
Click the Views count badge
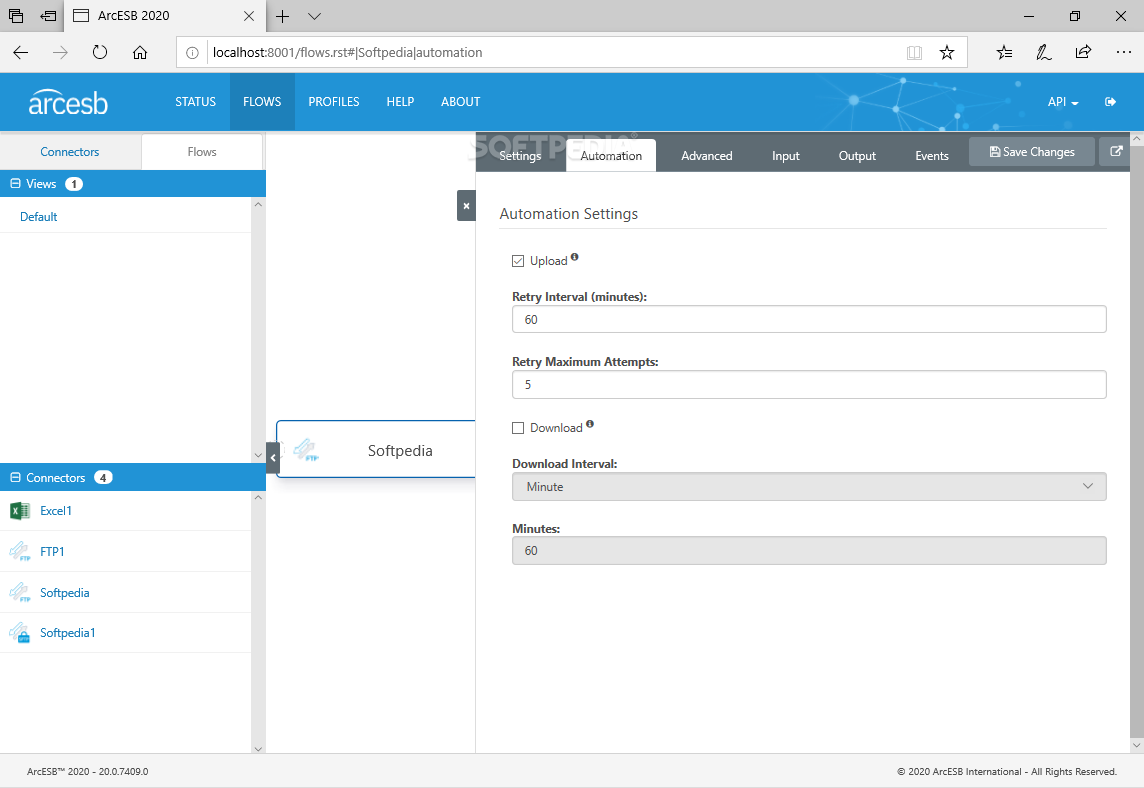coord(74,184)
